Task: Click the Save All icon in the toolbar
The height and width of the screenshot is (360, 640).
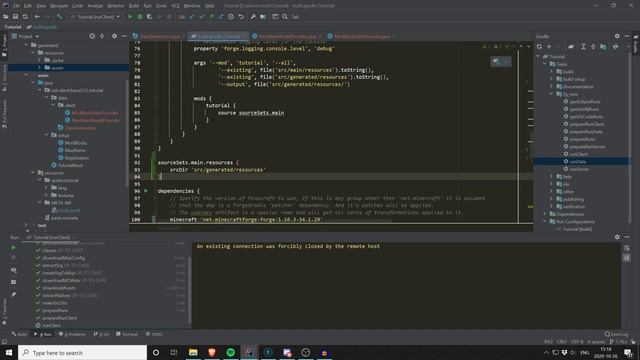Action: coord(16,17)
